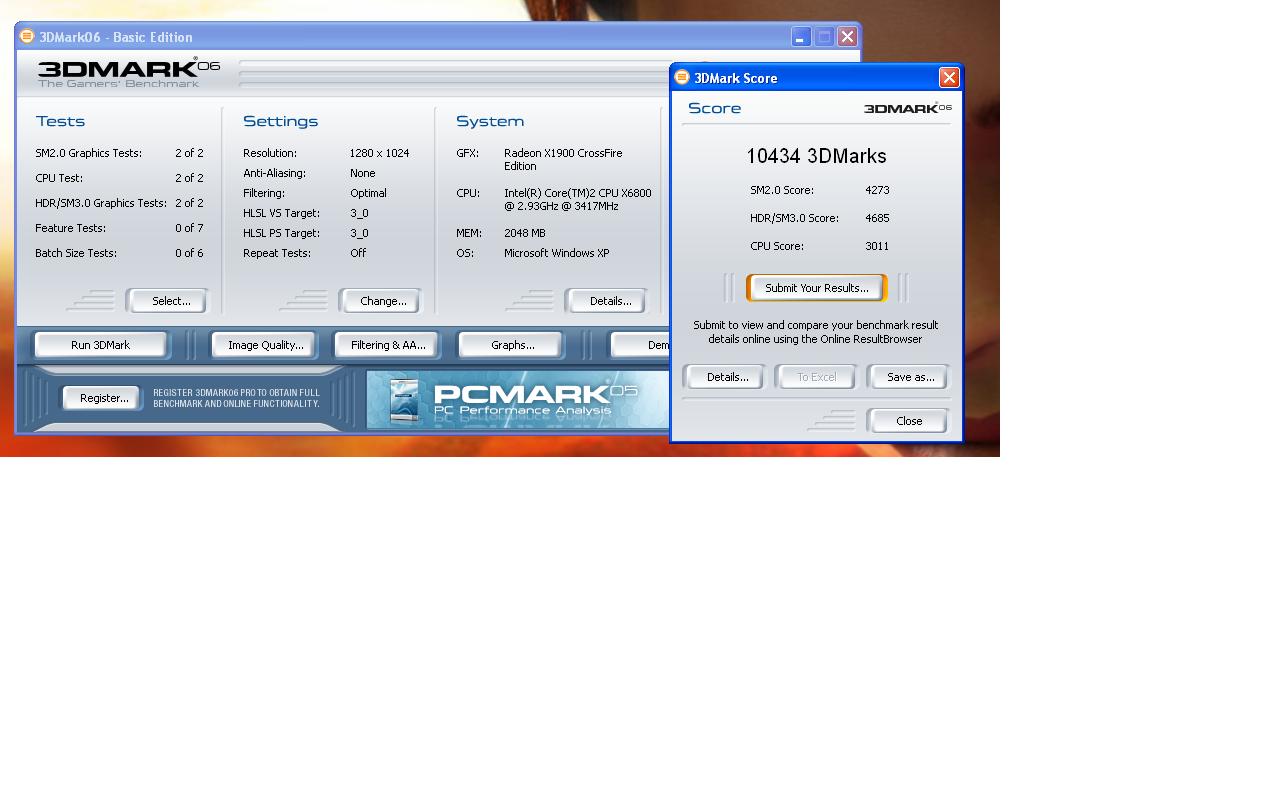Select the 10434 3DMarks score text
1280x800 pixels.
click(x=816, y=156)
